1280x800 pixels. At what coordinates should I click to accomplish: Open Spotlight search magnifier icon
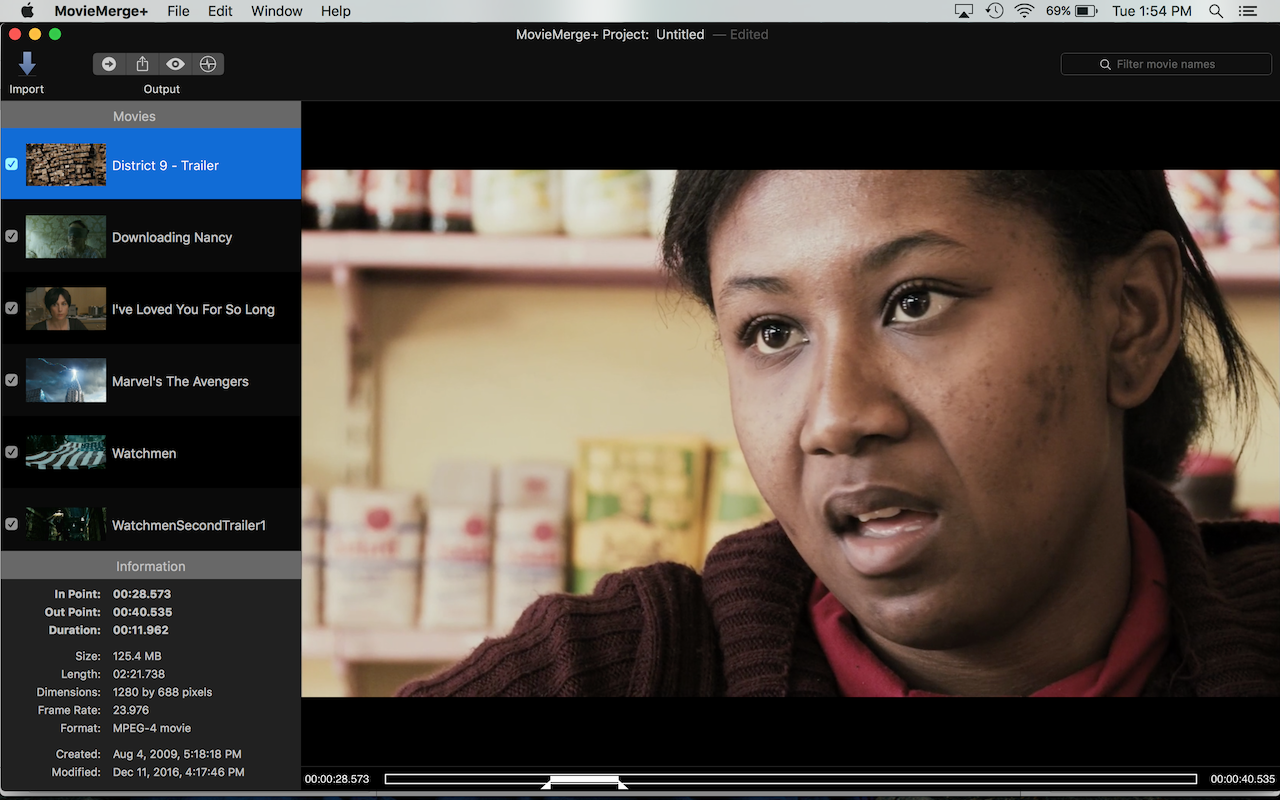coord(1216,11)
